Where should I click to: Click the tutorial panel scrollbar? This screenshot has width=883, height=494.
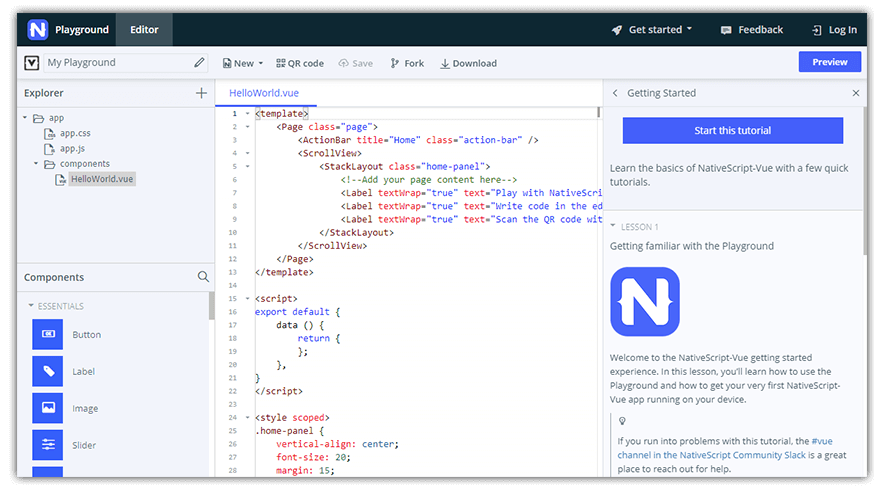pos(864,180)
